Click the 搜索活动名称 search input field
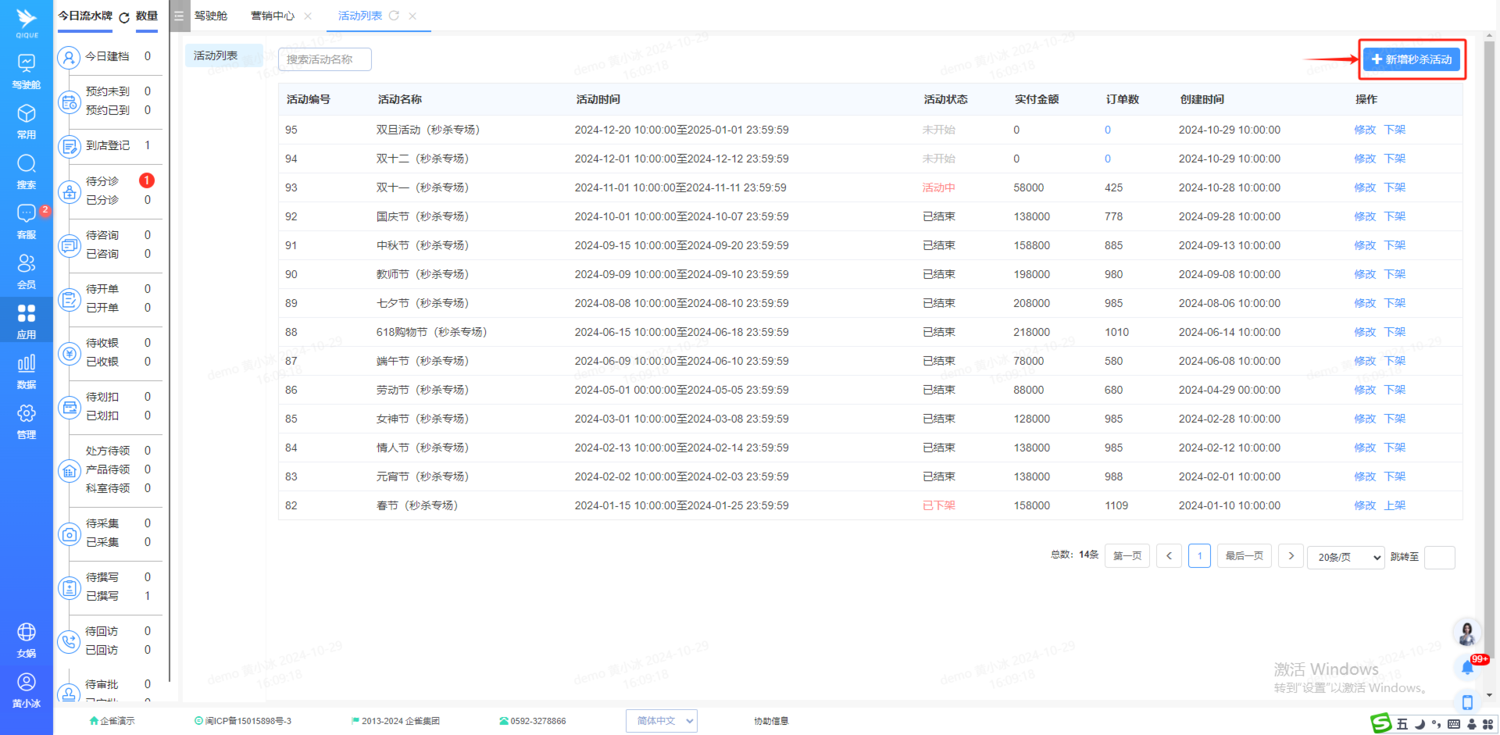The height and width of the screenshot is (735, 1500). [324, 59]
